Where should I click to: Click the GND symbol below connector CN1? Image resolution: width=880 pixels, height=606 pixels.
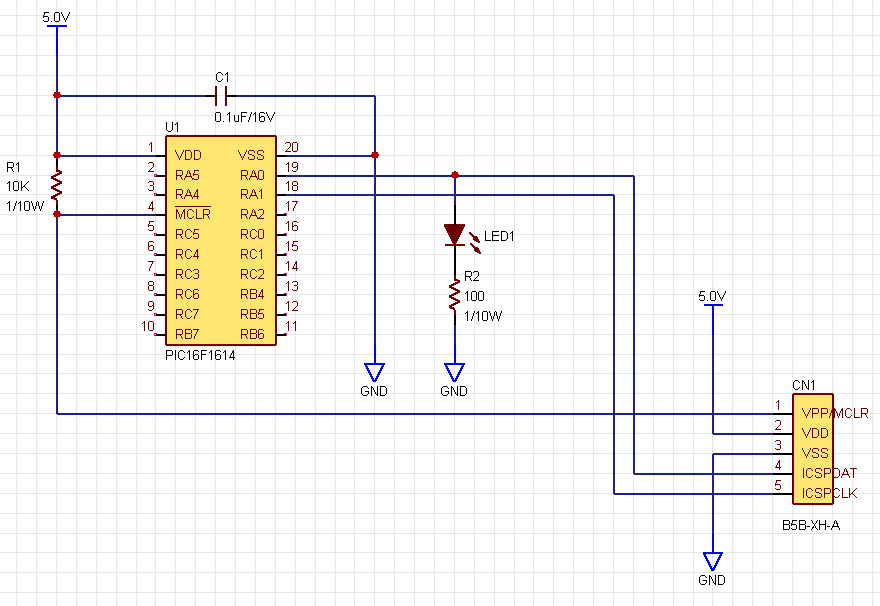coord(712,562)
